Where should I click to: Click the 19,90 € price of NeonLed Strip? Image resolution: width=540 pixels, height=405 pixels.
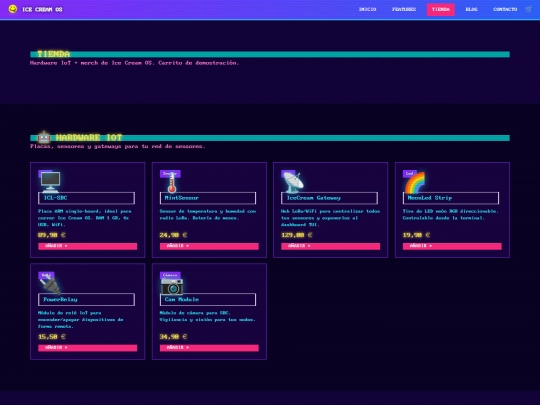point(416,235)
